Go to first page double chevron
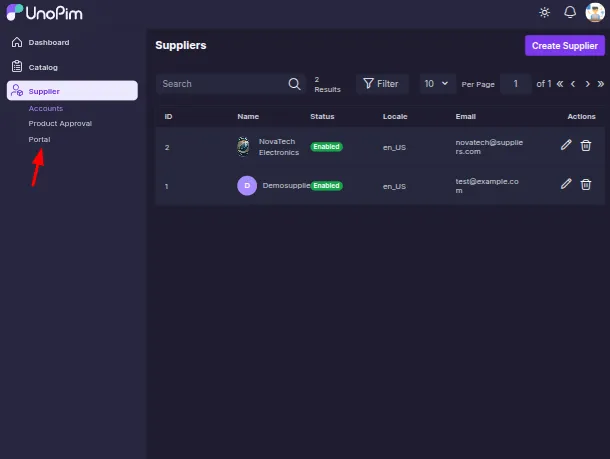The height and width of the screenshot is (459, 610). click(560, 84)
